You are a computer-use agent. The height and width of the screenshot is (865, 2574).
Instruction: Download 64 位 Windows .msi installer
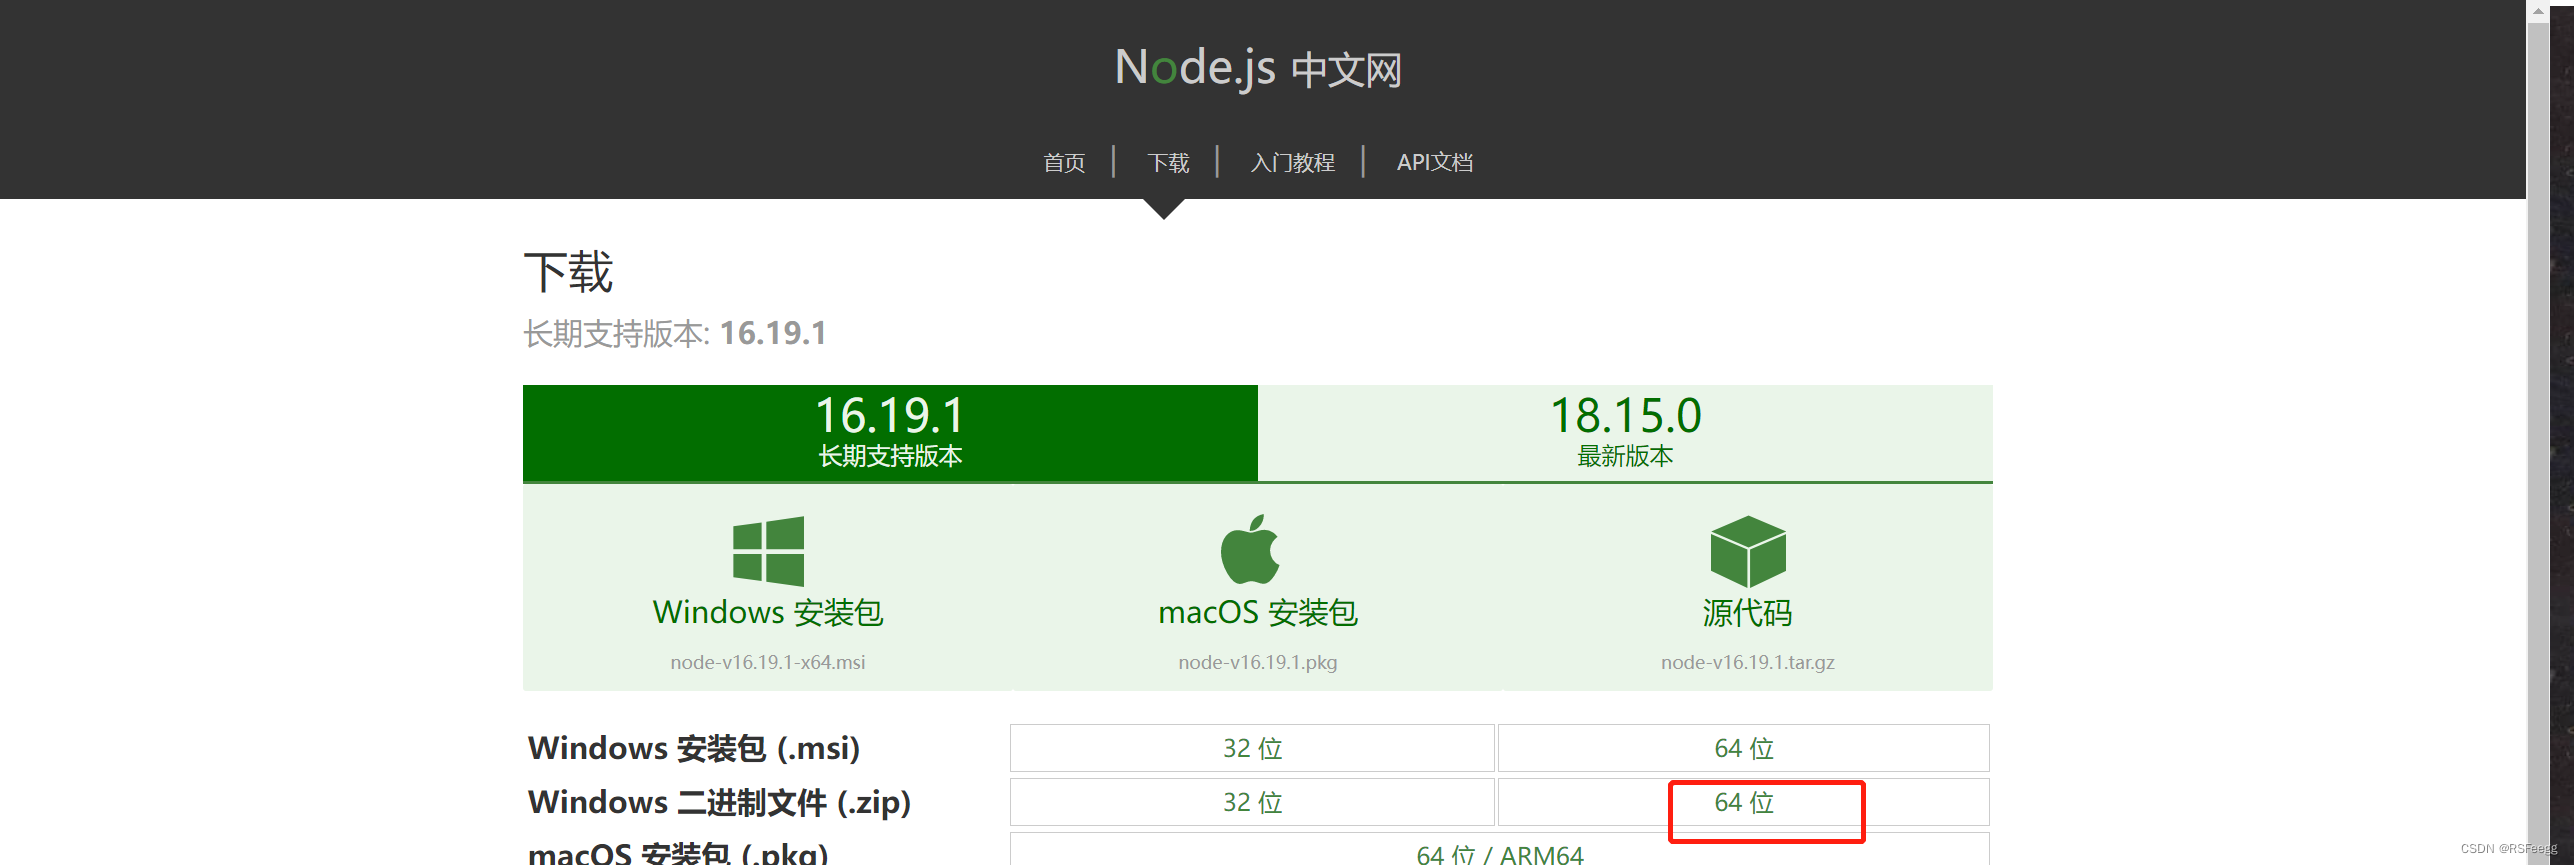click(1744, 748)
